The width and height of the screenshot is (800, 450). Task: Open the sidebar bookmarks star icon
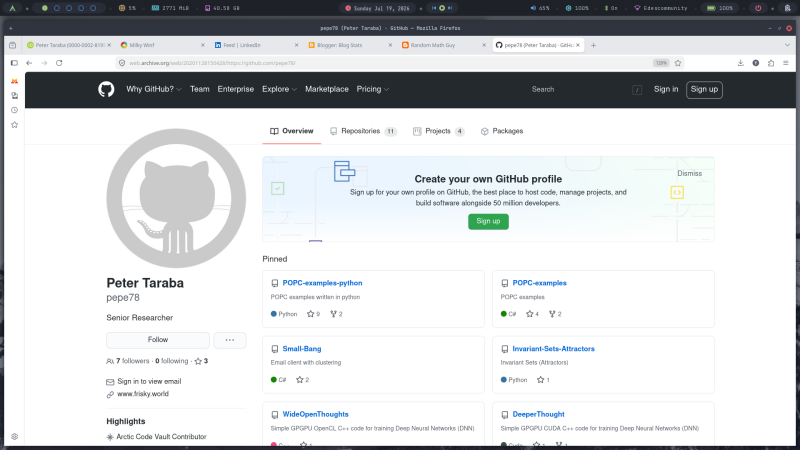14,124
